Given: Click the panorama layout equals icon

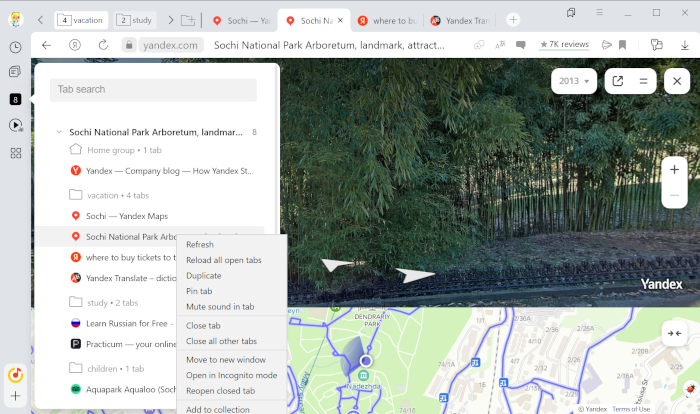Looking at the screenshot, I should click(643, 81).
